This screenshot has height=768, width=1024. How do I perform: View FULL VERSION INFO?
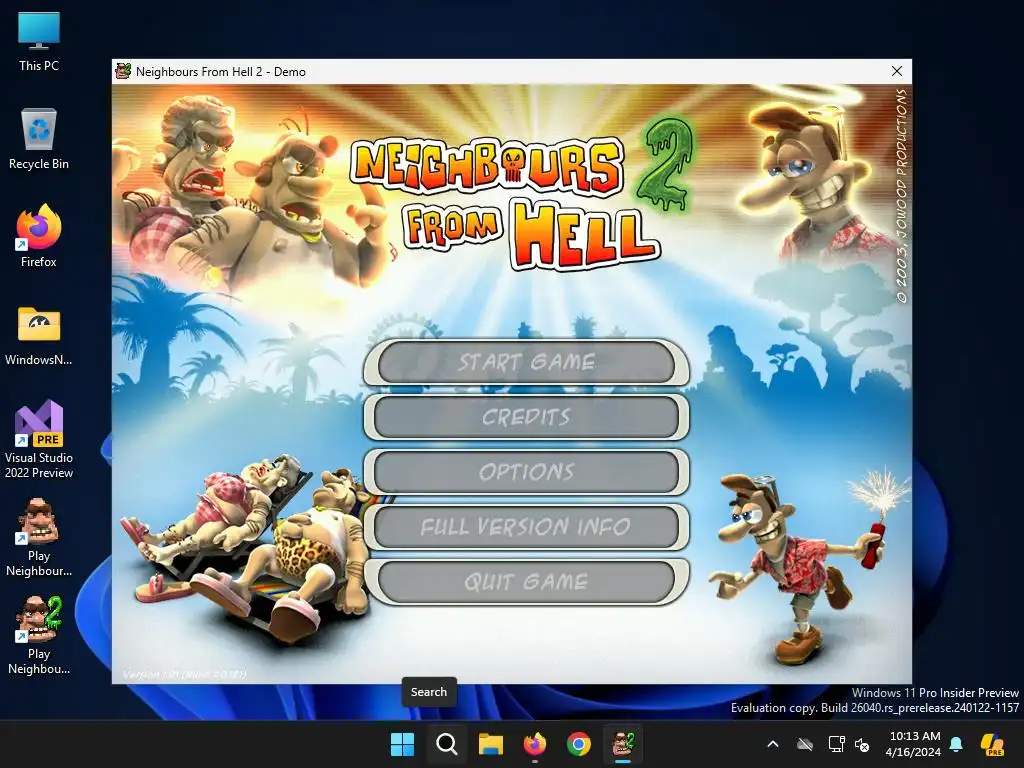tap(526, 526)
